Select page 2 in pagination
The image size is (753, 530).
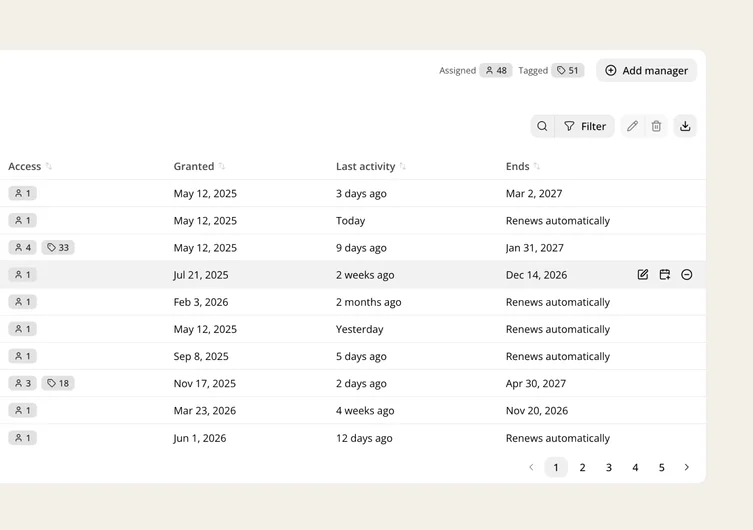click(x=583, y=467)
